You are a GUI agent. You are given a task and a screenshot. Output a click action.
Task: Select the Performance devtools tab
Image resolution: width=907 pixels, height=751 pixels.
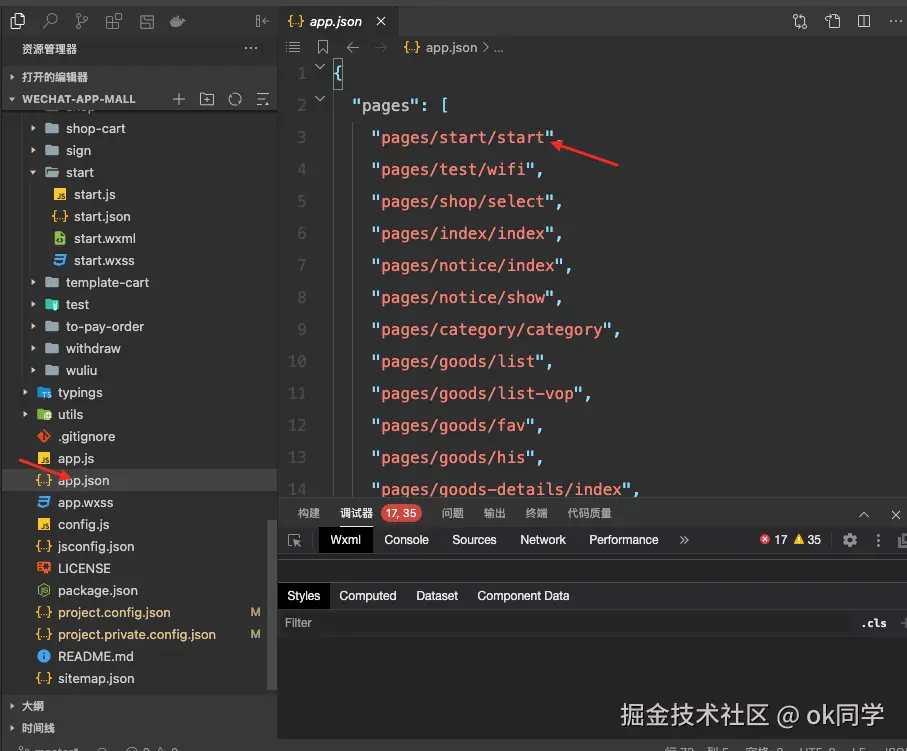coord(624,540)
